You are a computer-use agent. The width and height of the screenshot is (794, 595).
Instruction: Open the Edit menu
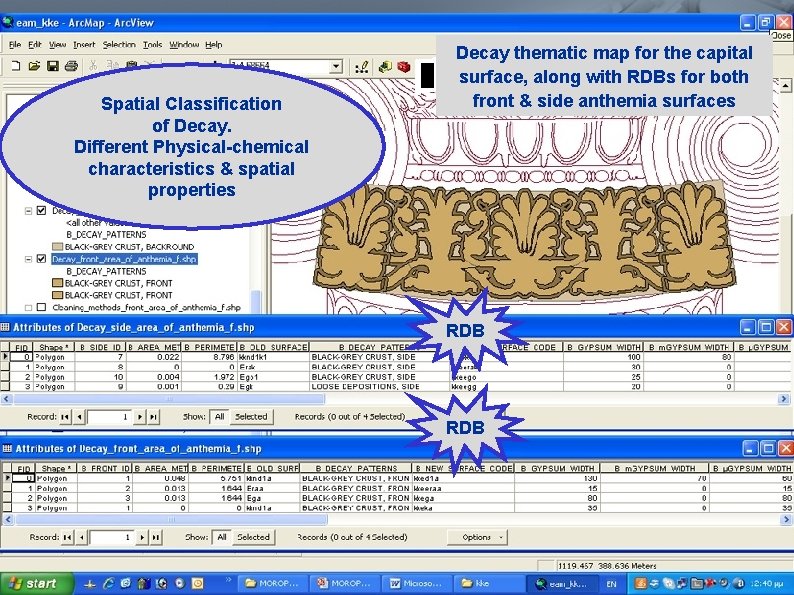pyautogui.click(x=34, y=45)
